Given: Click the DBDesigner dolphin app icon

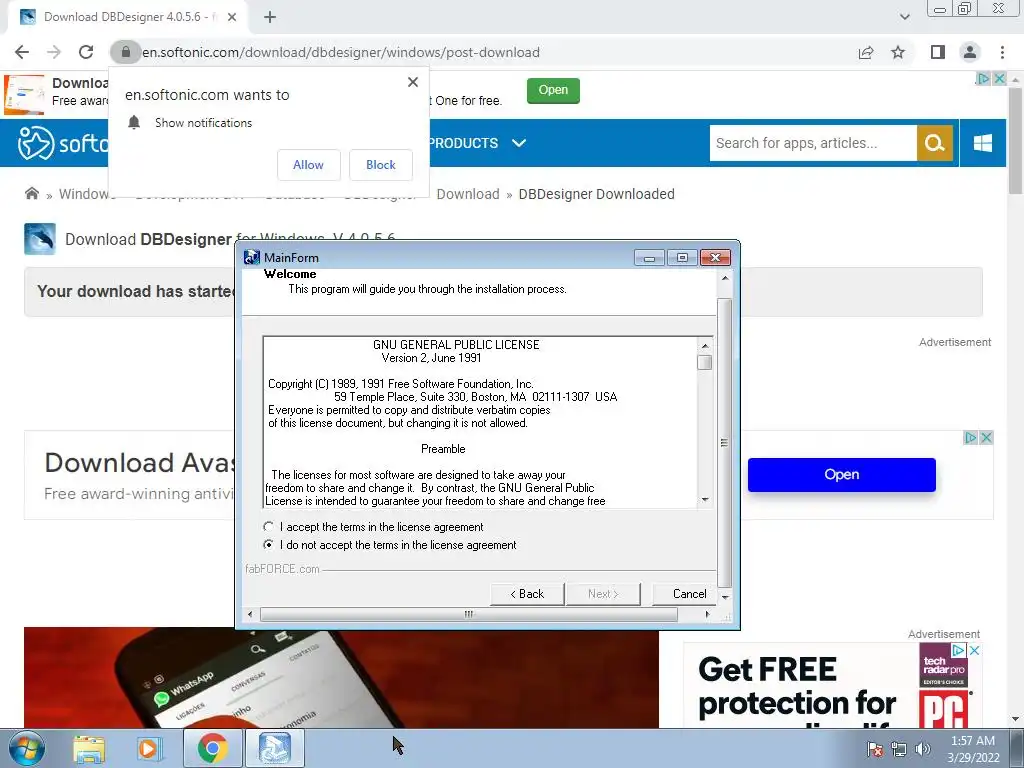Looking at the screenshot, I should point(40,239).
